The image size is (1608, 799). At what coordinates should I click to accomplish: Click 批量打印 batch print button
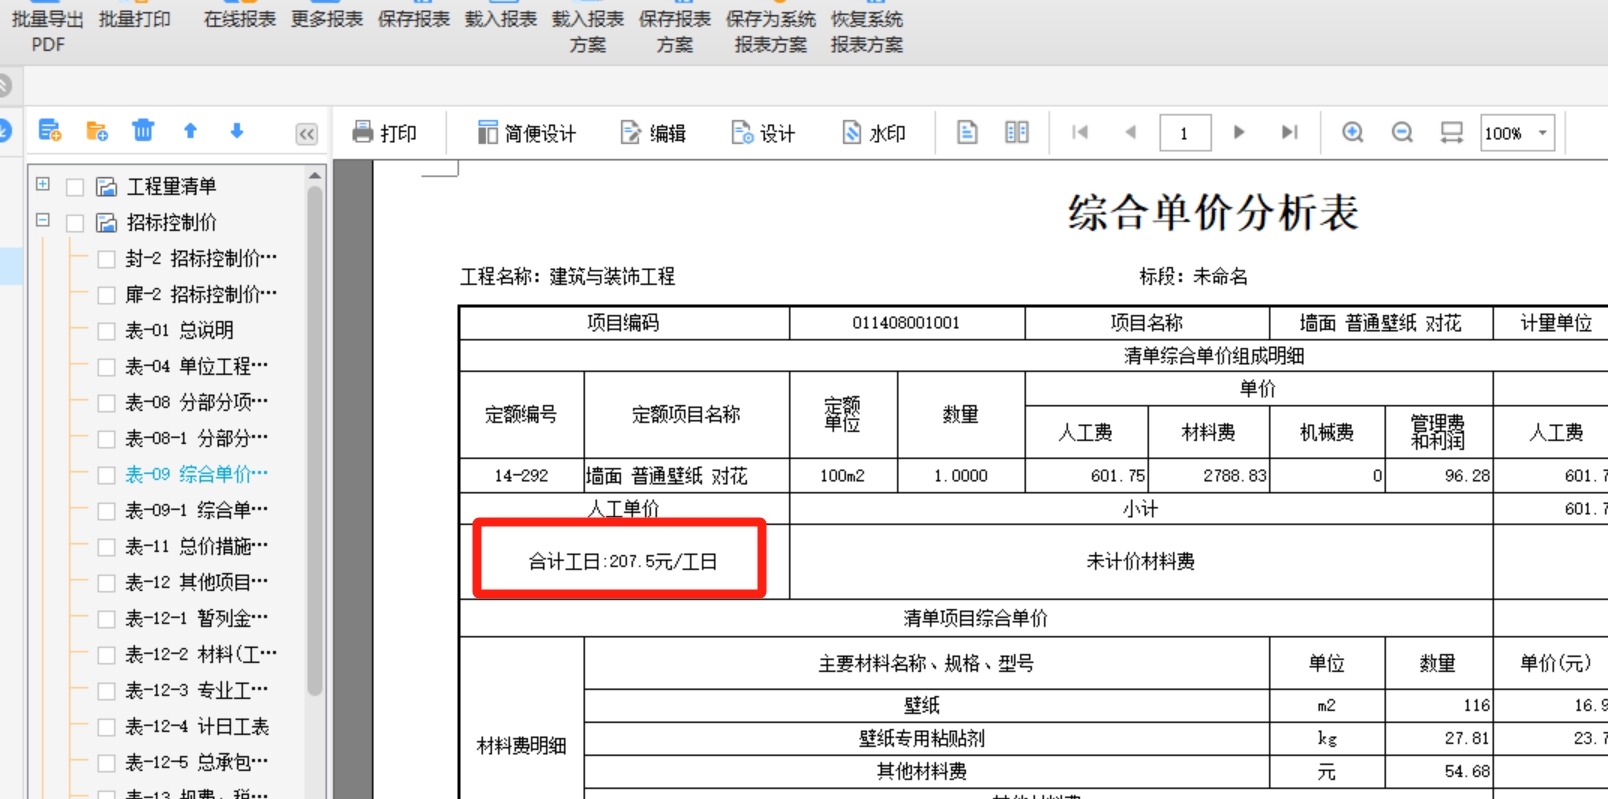135,19
